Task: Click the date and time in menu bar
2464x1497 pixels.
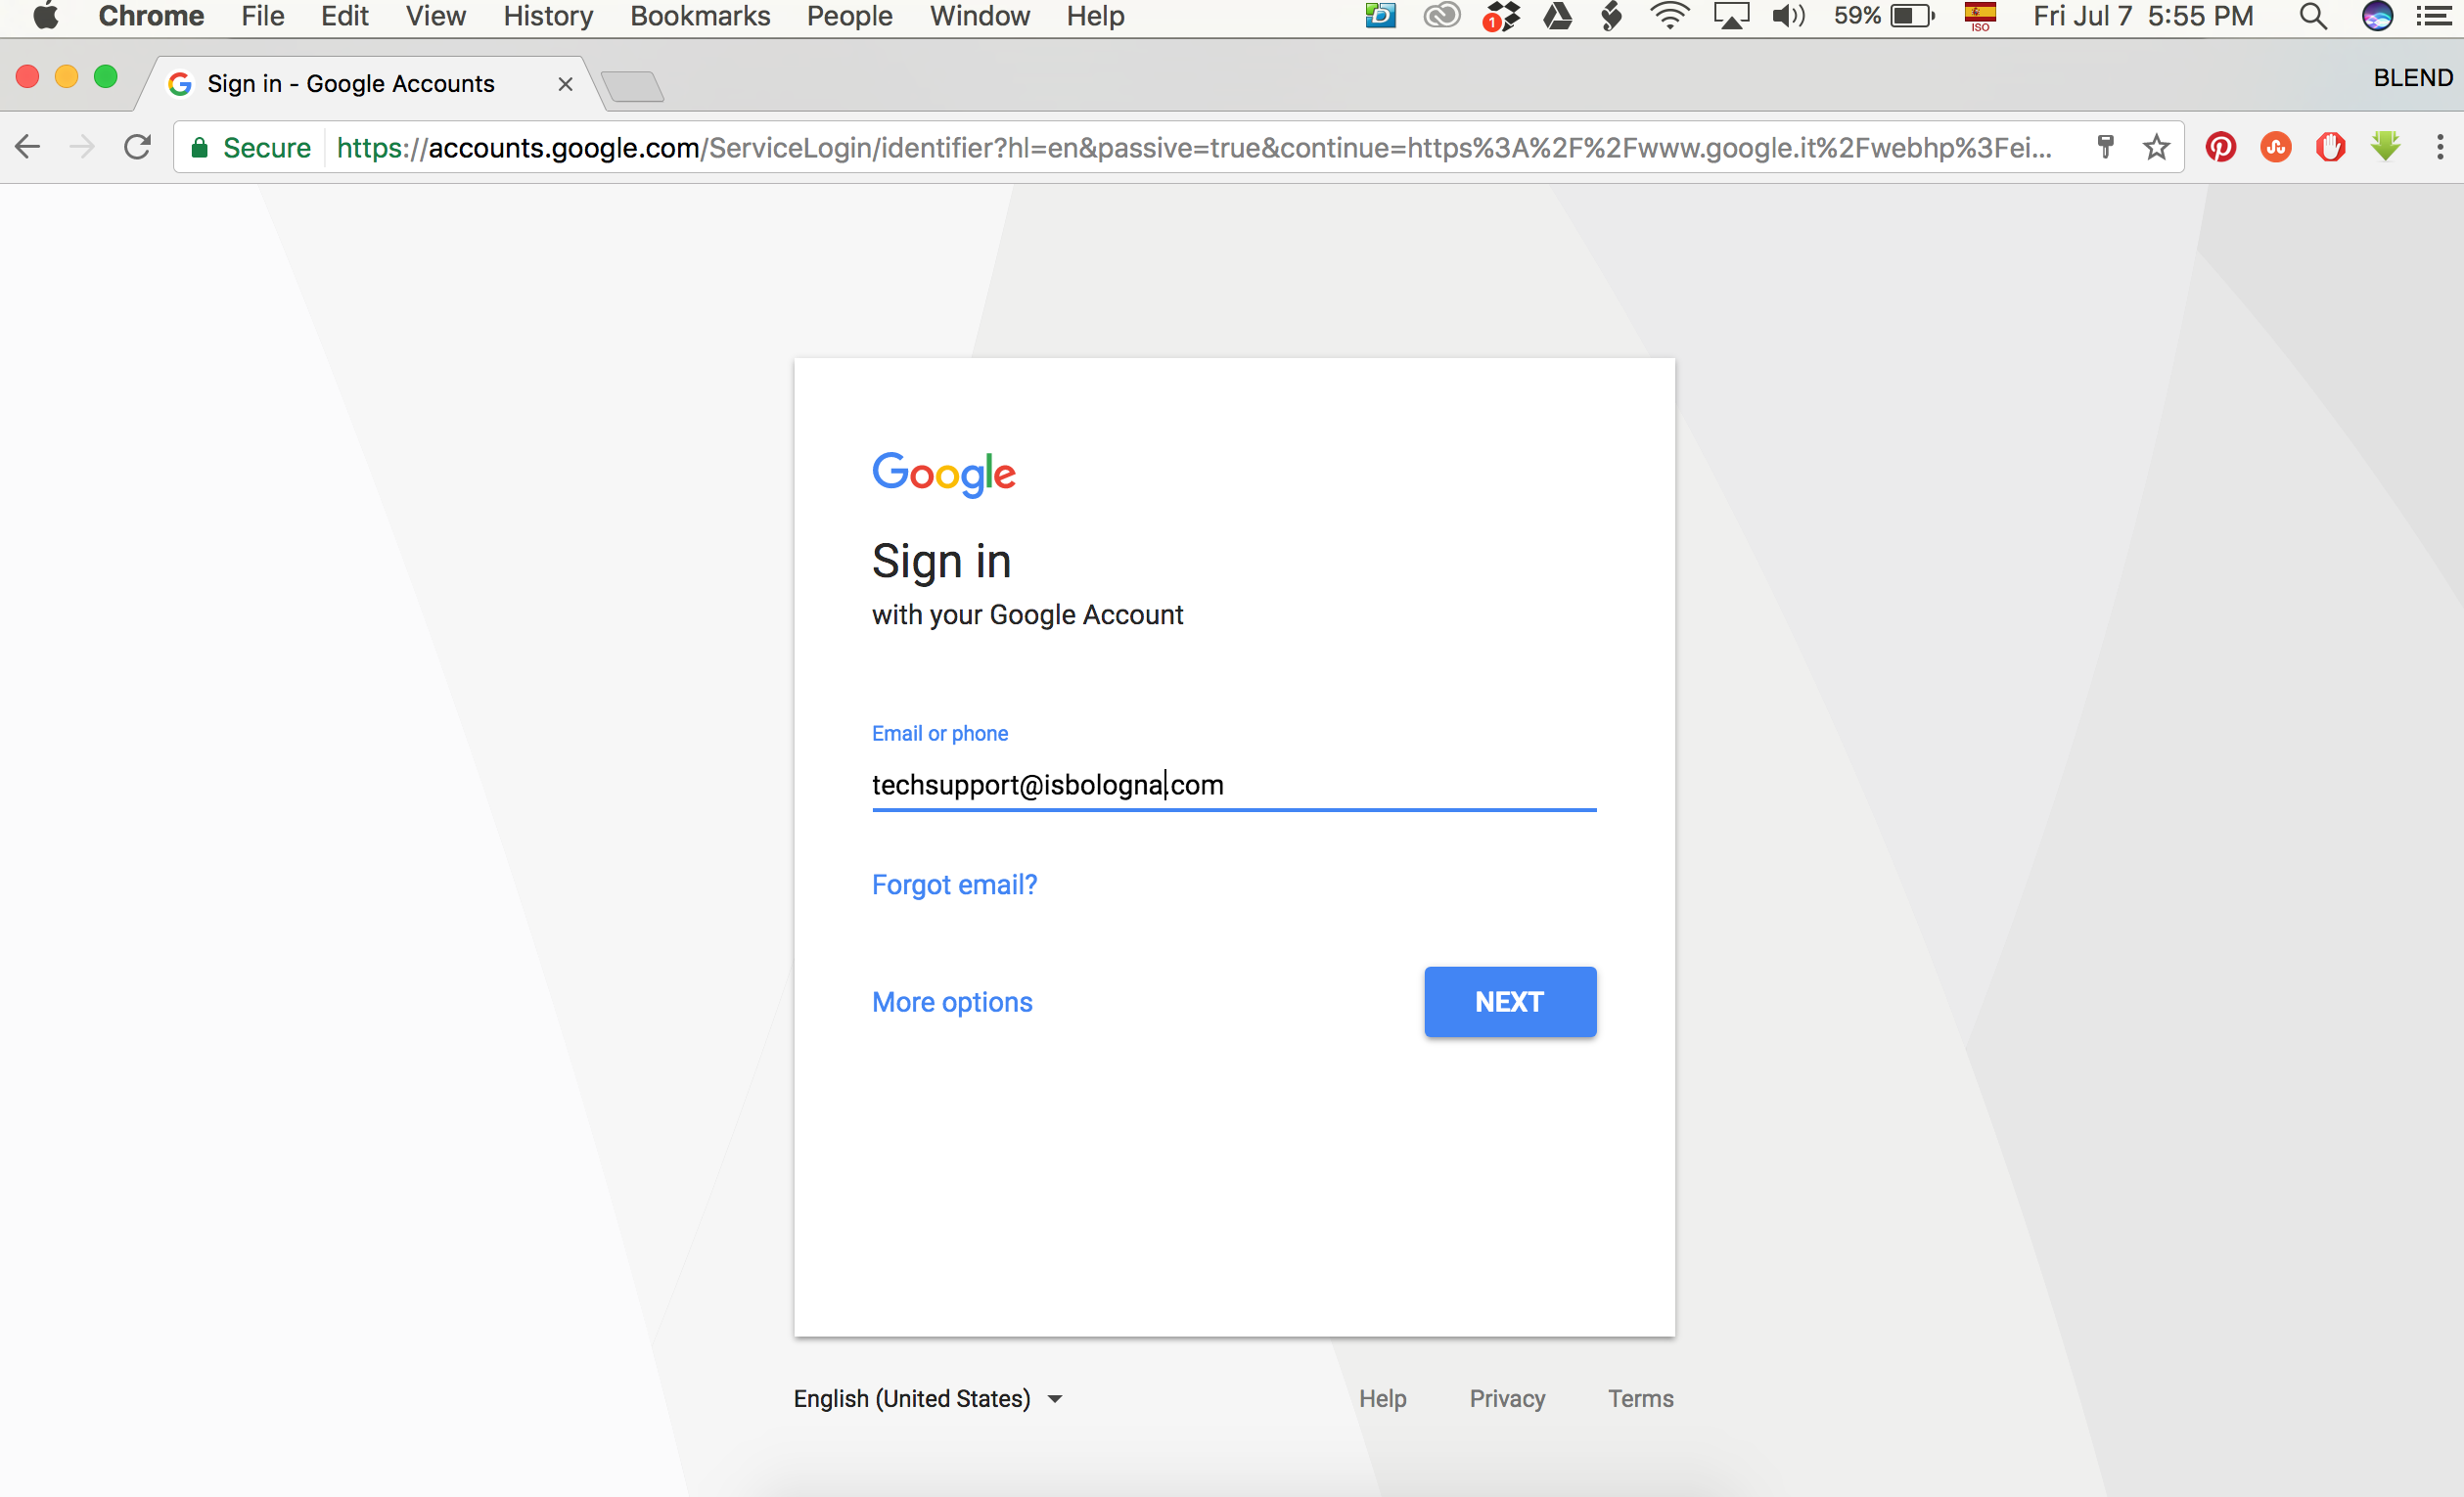Action: (2143, 16)
